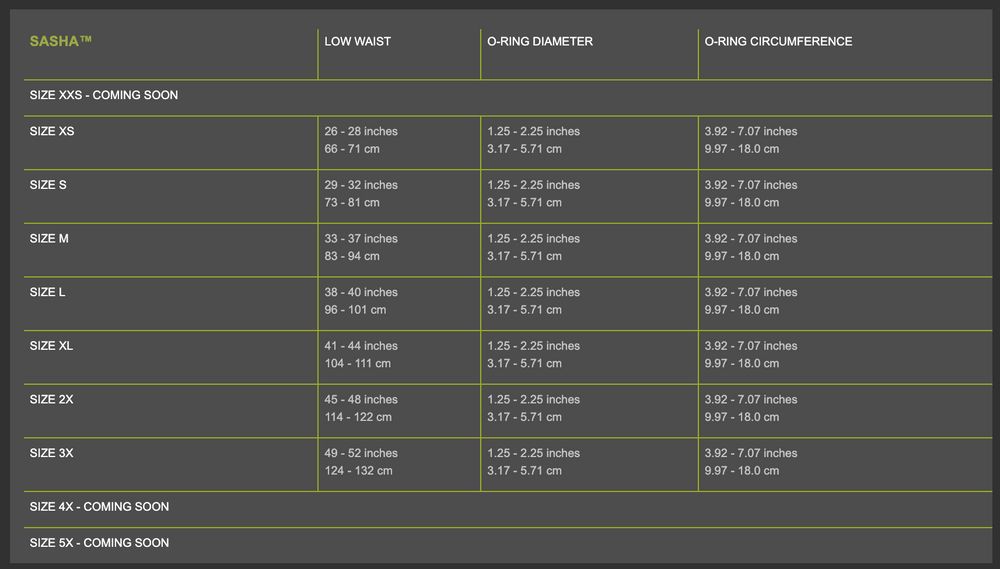Viewport: 1000px width, 569px height.
Task: Select the 124 - 132 cm waist value
Action: pos(358,471)
